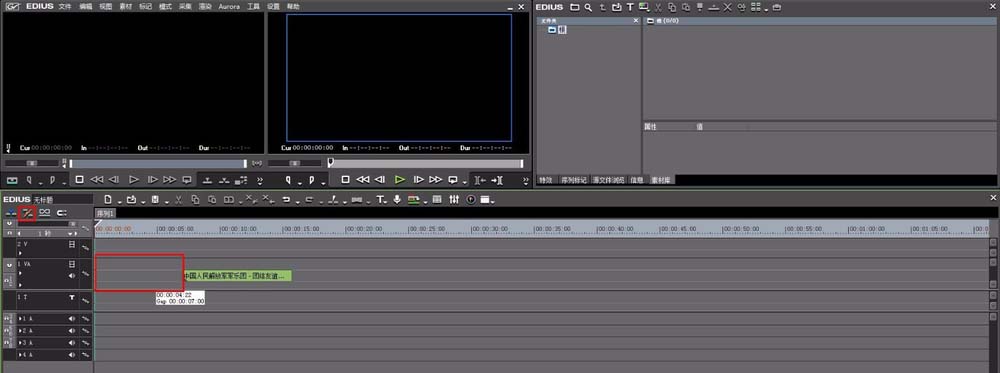Toggle video mute on 1 VA track
The height and width of the screenshot is (373, 1000).
(x=72, y=263)
